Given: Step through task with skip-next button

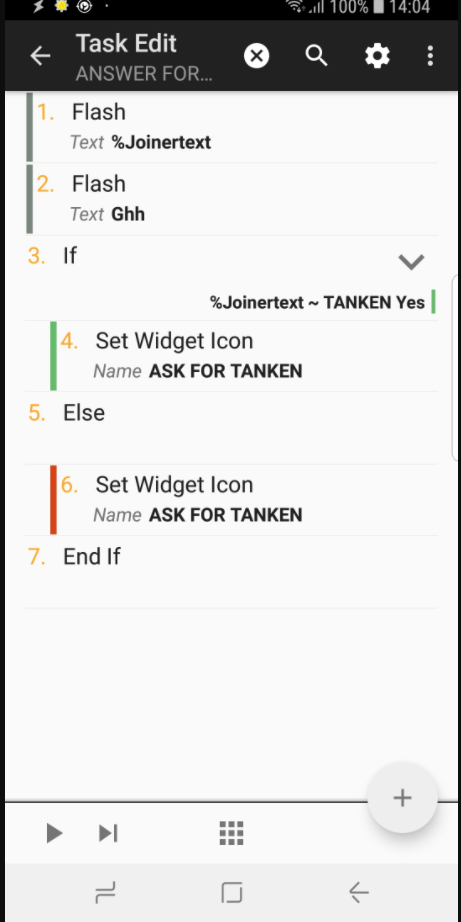Looking at the screenshot, I should click(108, 833).
